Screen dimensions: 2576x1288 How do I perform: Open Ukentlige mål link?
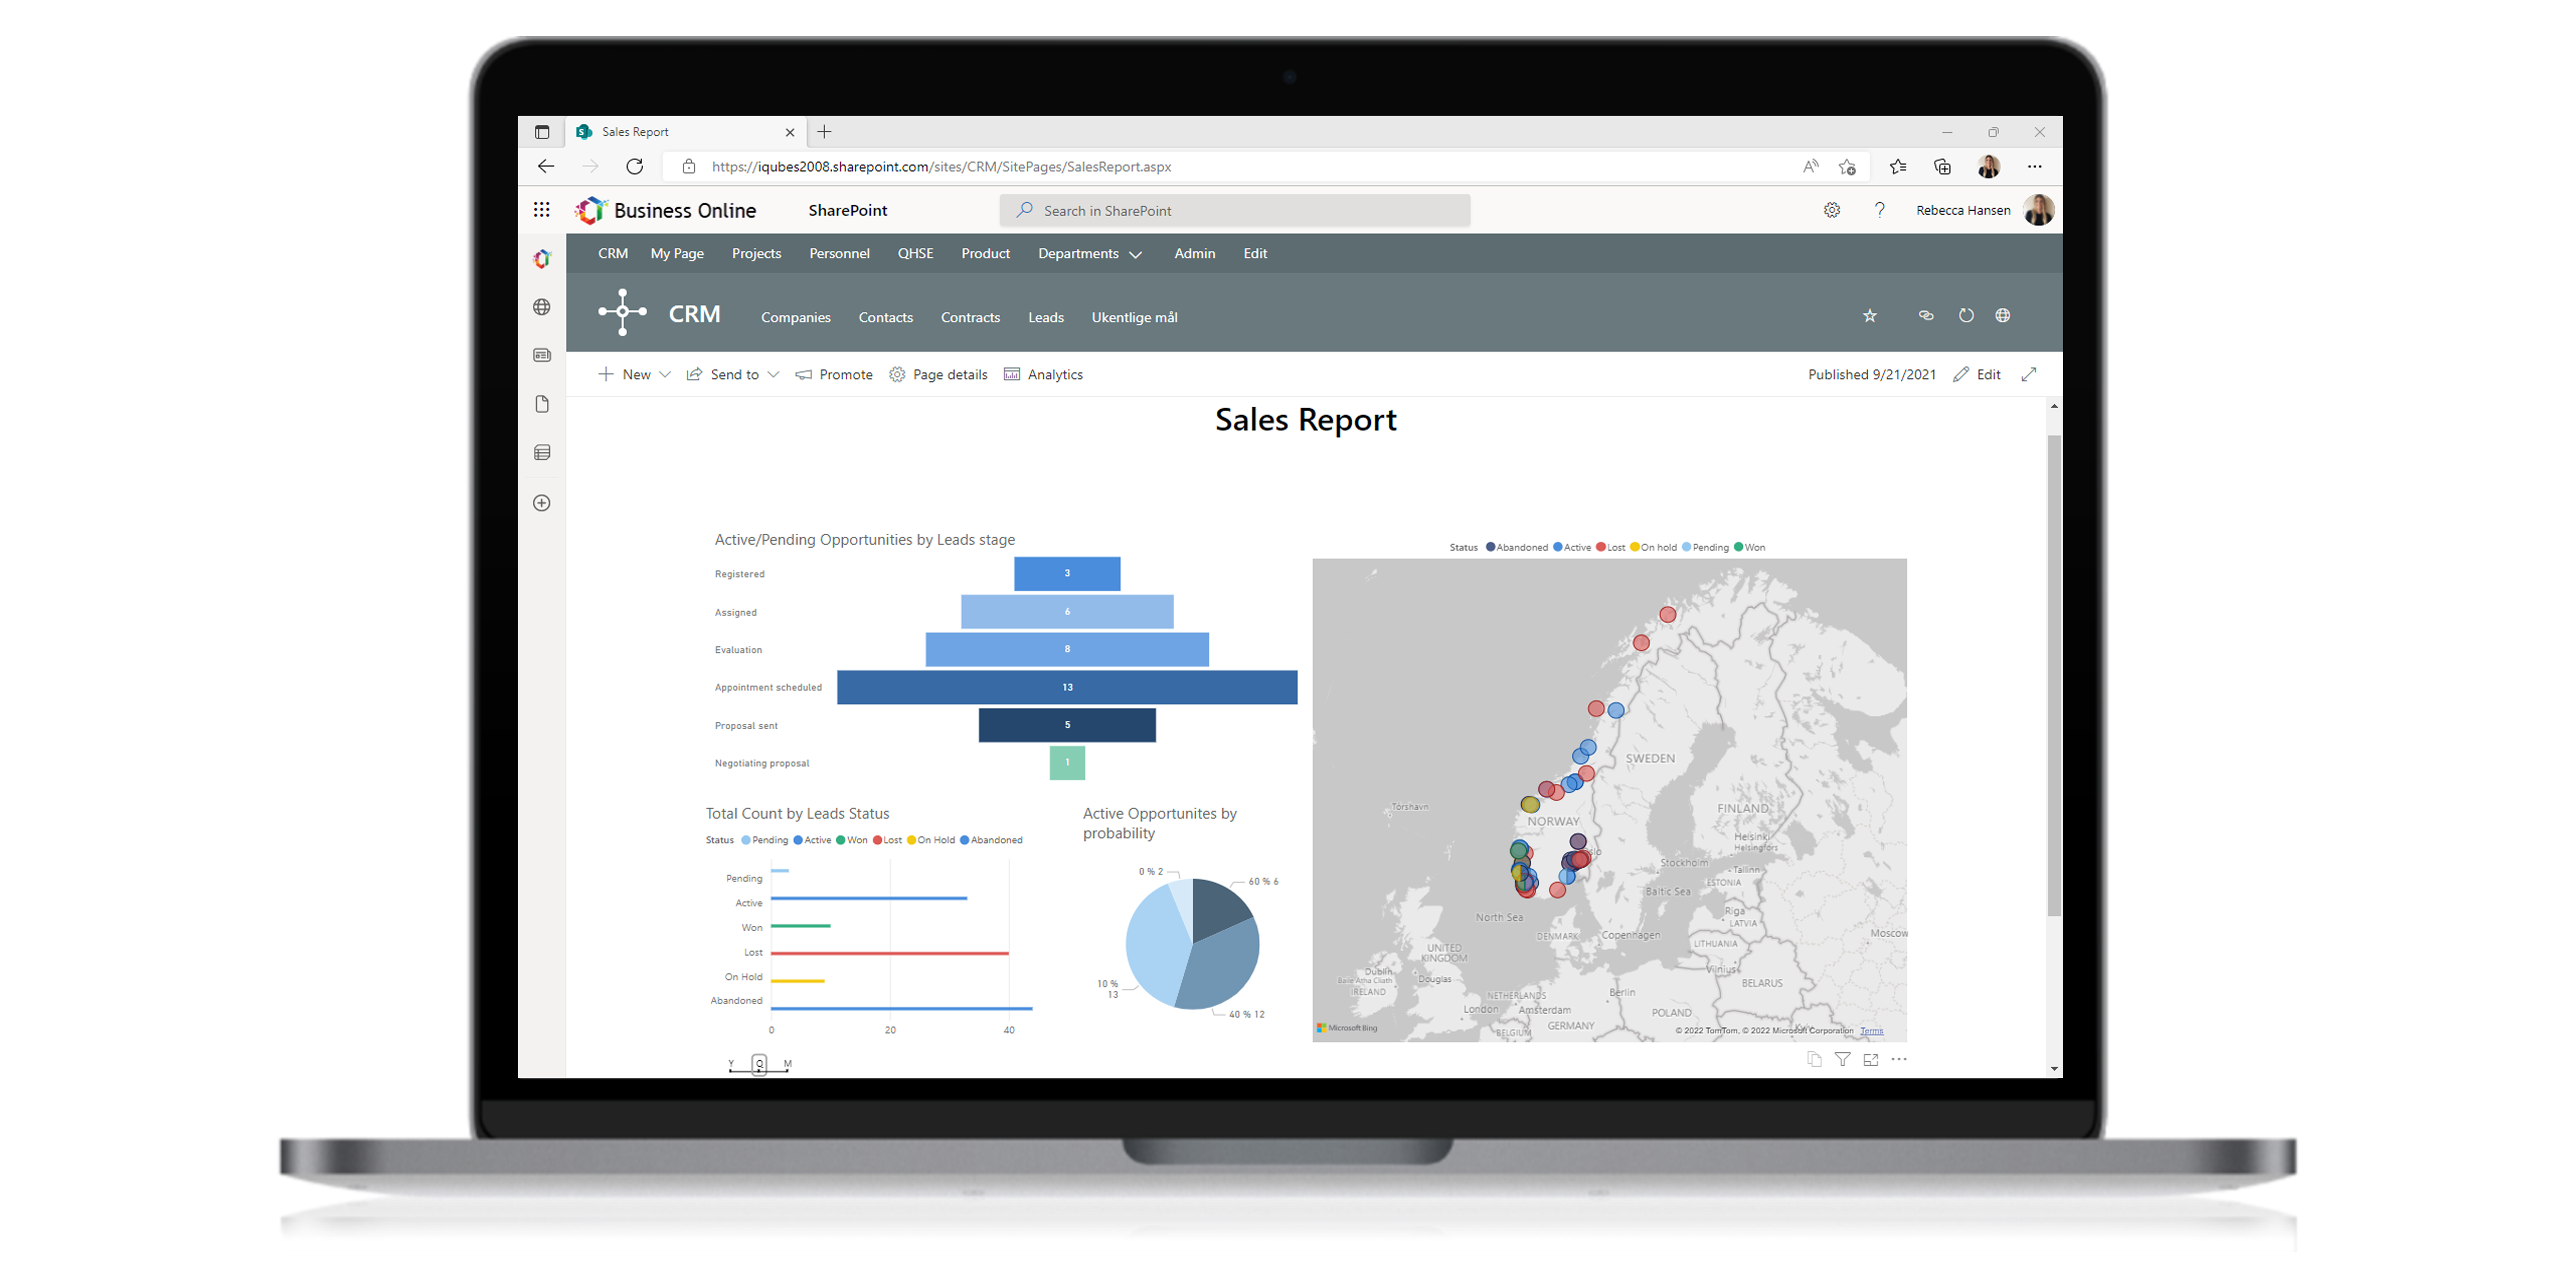click(x=1134, y=317)
